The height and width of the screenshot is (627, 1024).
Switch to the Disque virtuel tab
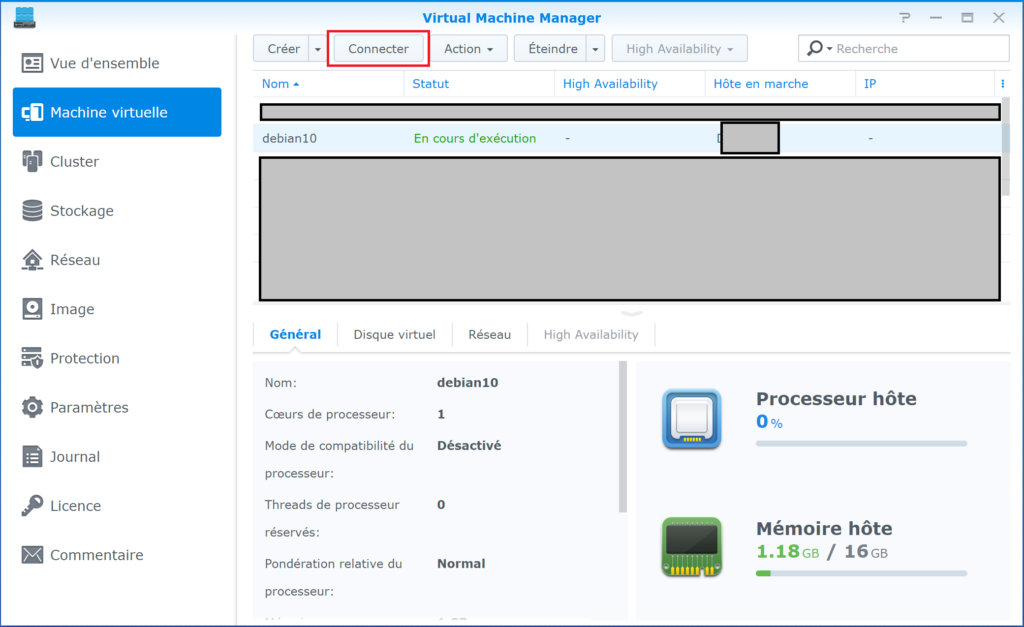[394, 335]
